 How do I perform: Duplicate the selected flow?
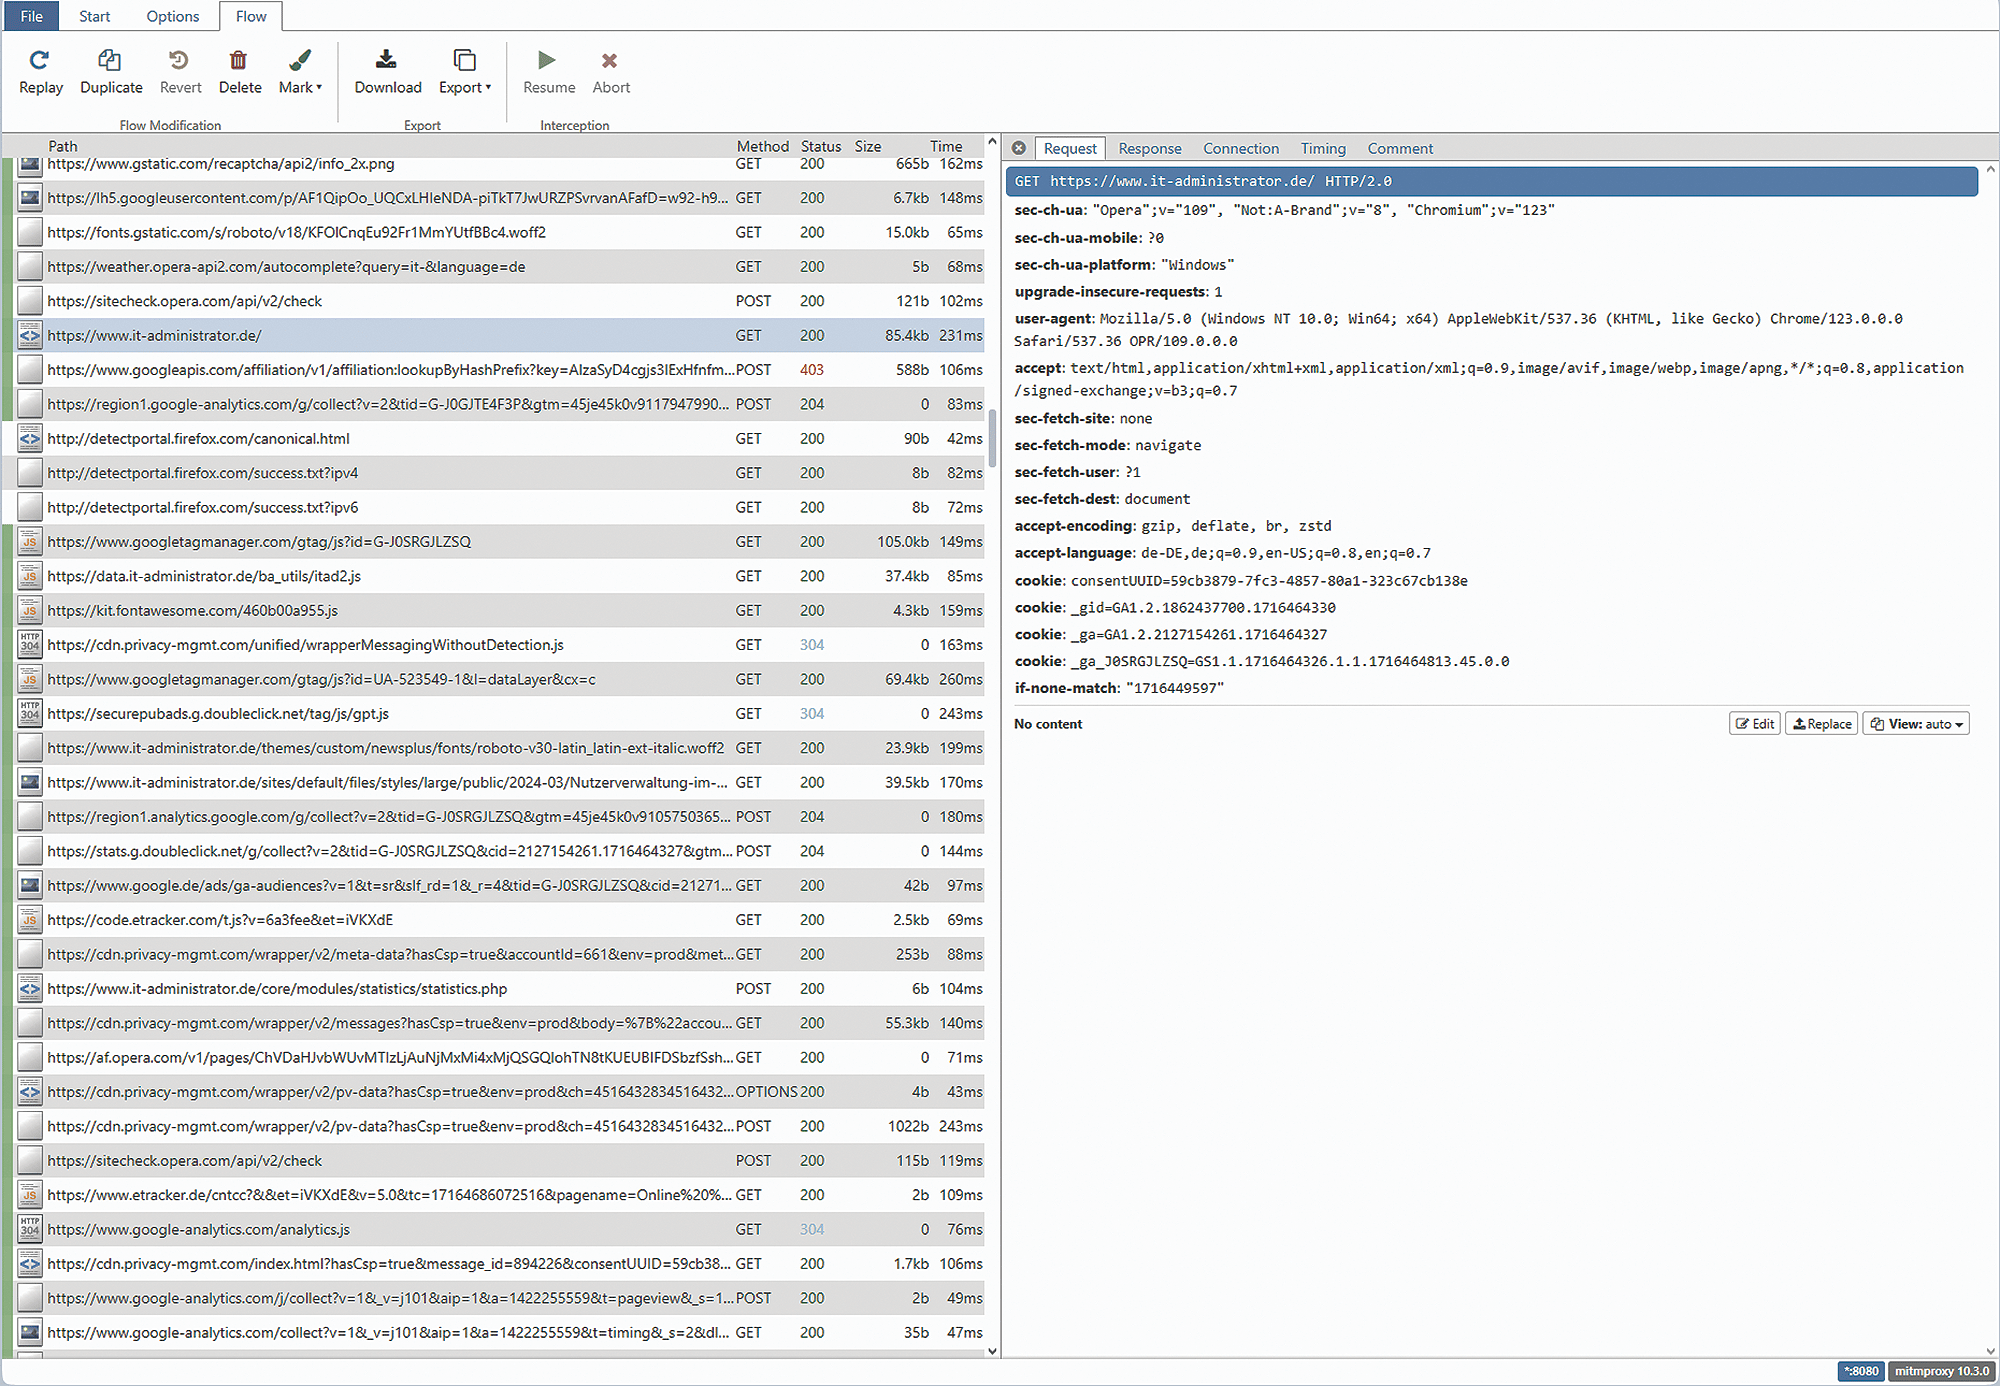tap(111, 73)
